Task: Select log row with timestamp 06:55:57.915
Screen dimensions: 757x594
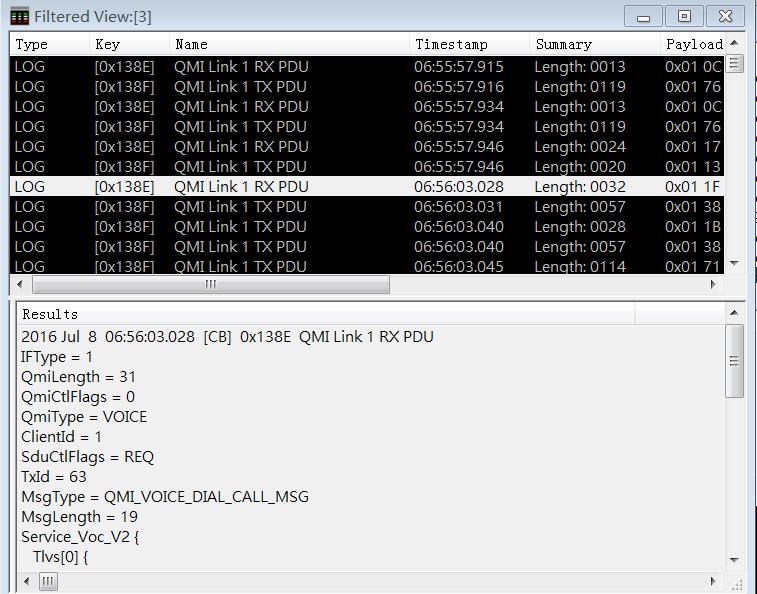Action: tap(367, 67)
